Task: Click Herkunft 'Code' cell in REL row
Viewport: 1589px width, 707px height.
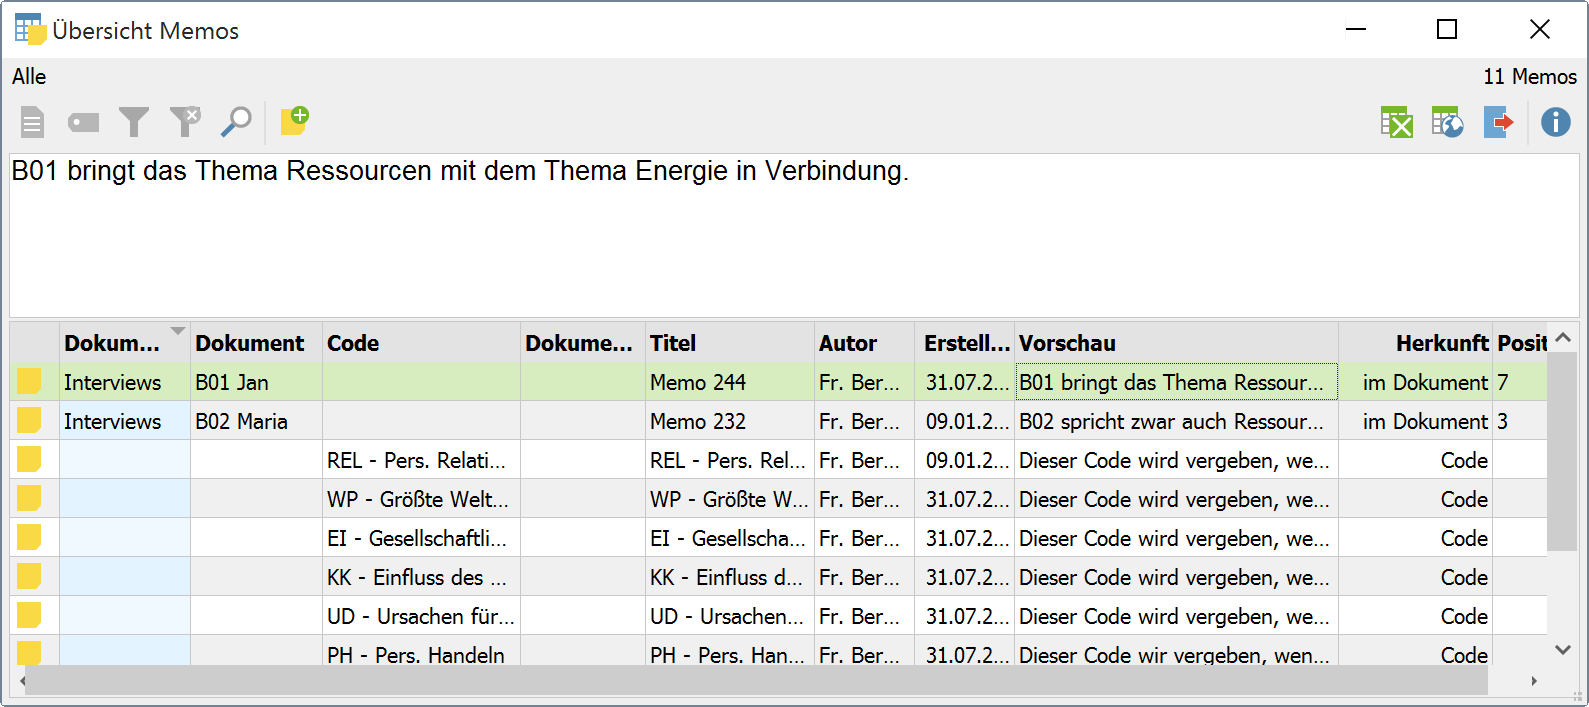Action: pos(1416,460)
